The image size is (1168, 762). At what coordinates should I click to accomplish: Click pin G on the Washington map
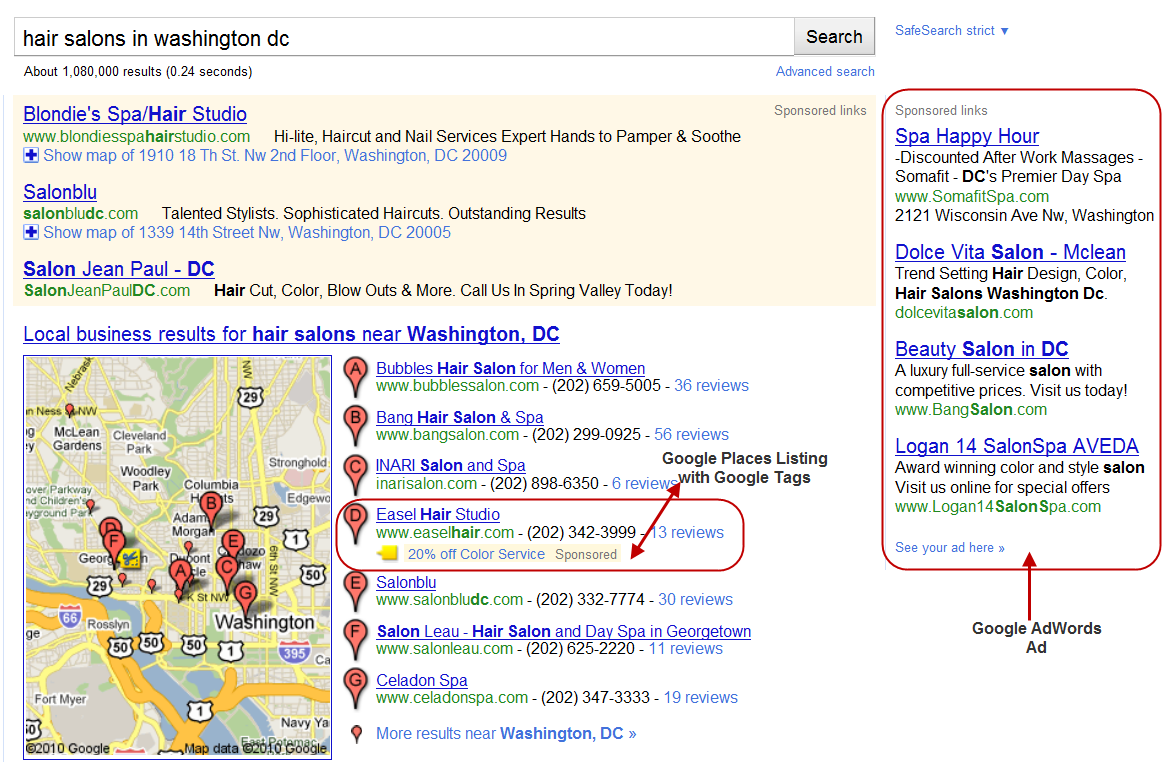click(x=245, y=599)
